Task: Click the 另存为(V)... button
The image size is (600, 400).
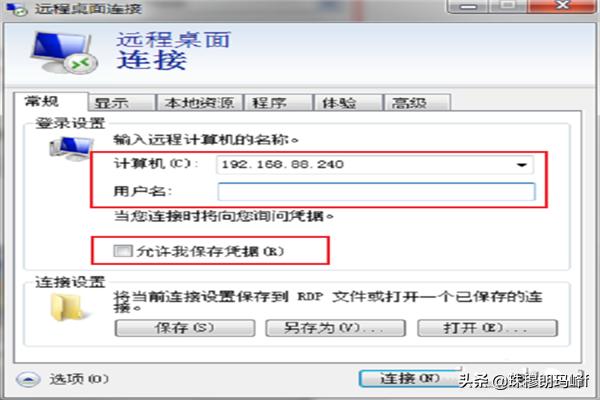Action: pyautogui.click(x=336, y=328)
